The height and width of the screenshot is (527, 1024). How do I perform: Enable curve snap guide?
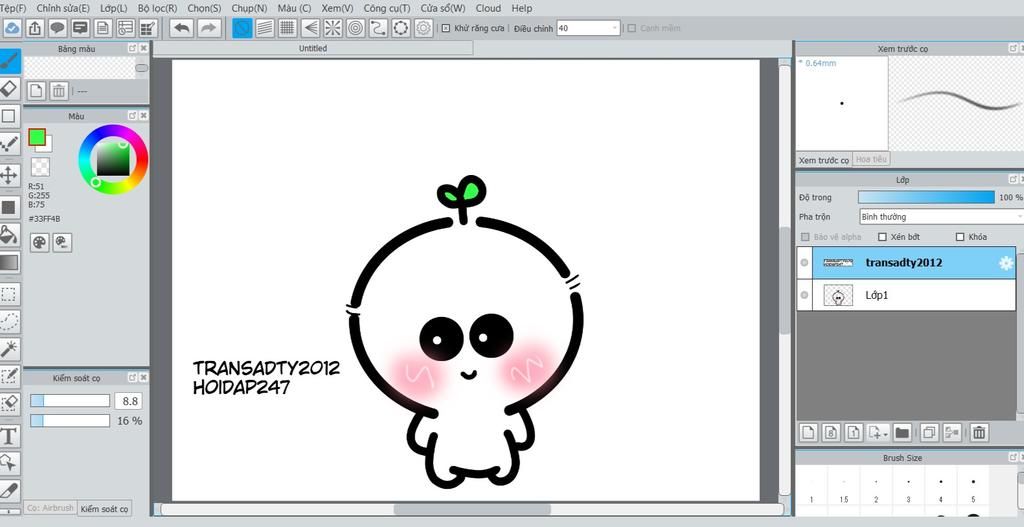[378, 28]
